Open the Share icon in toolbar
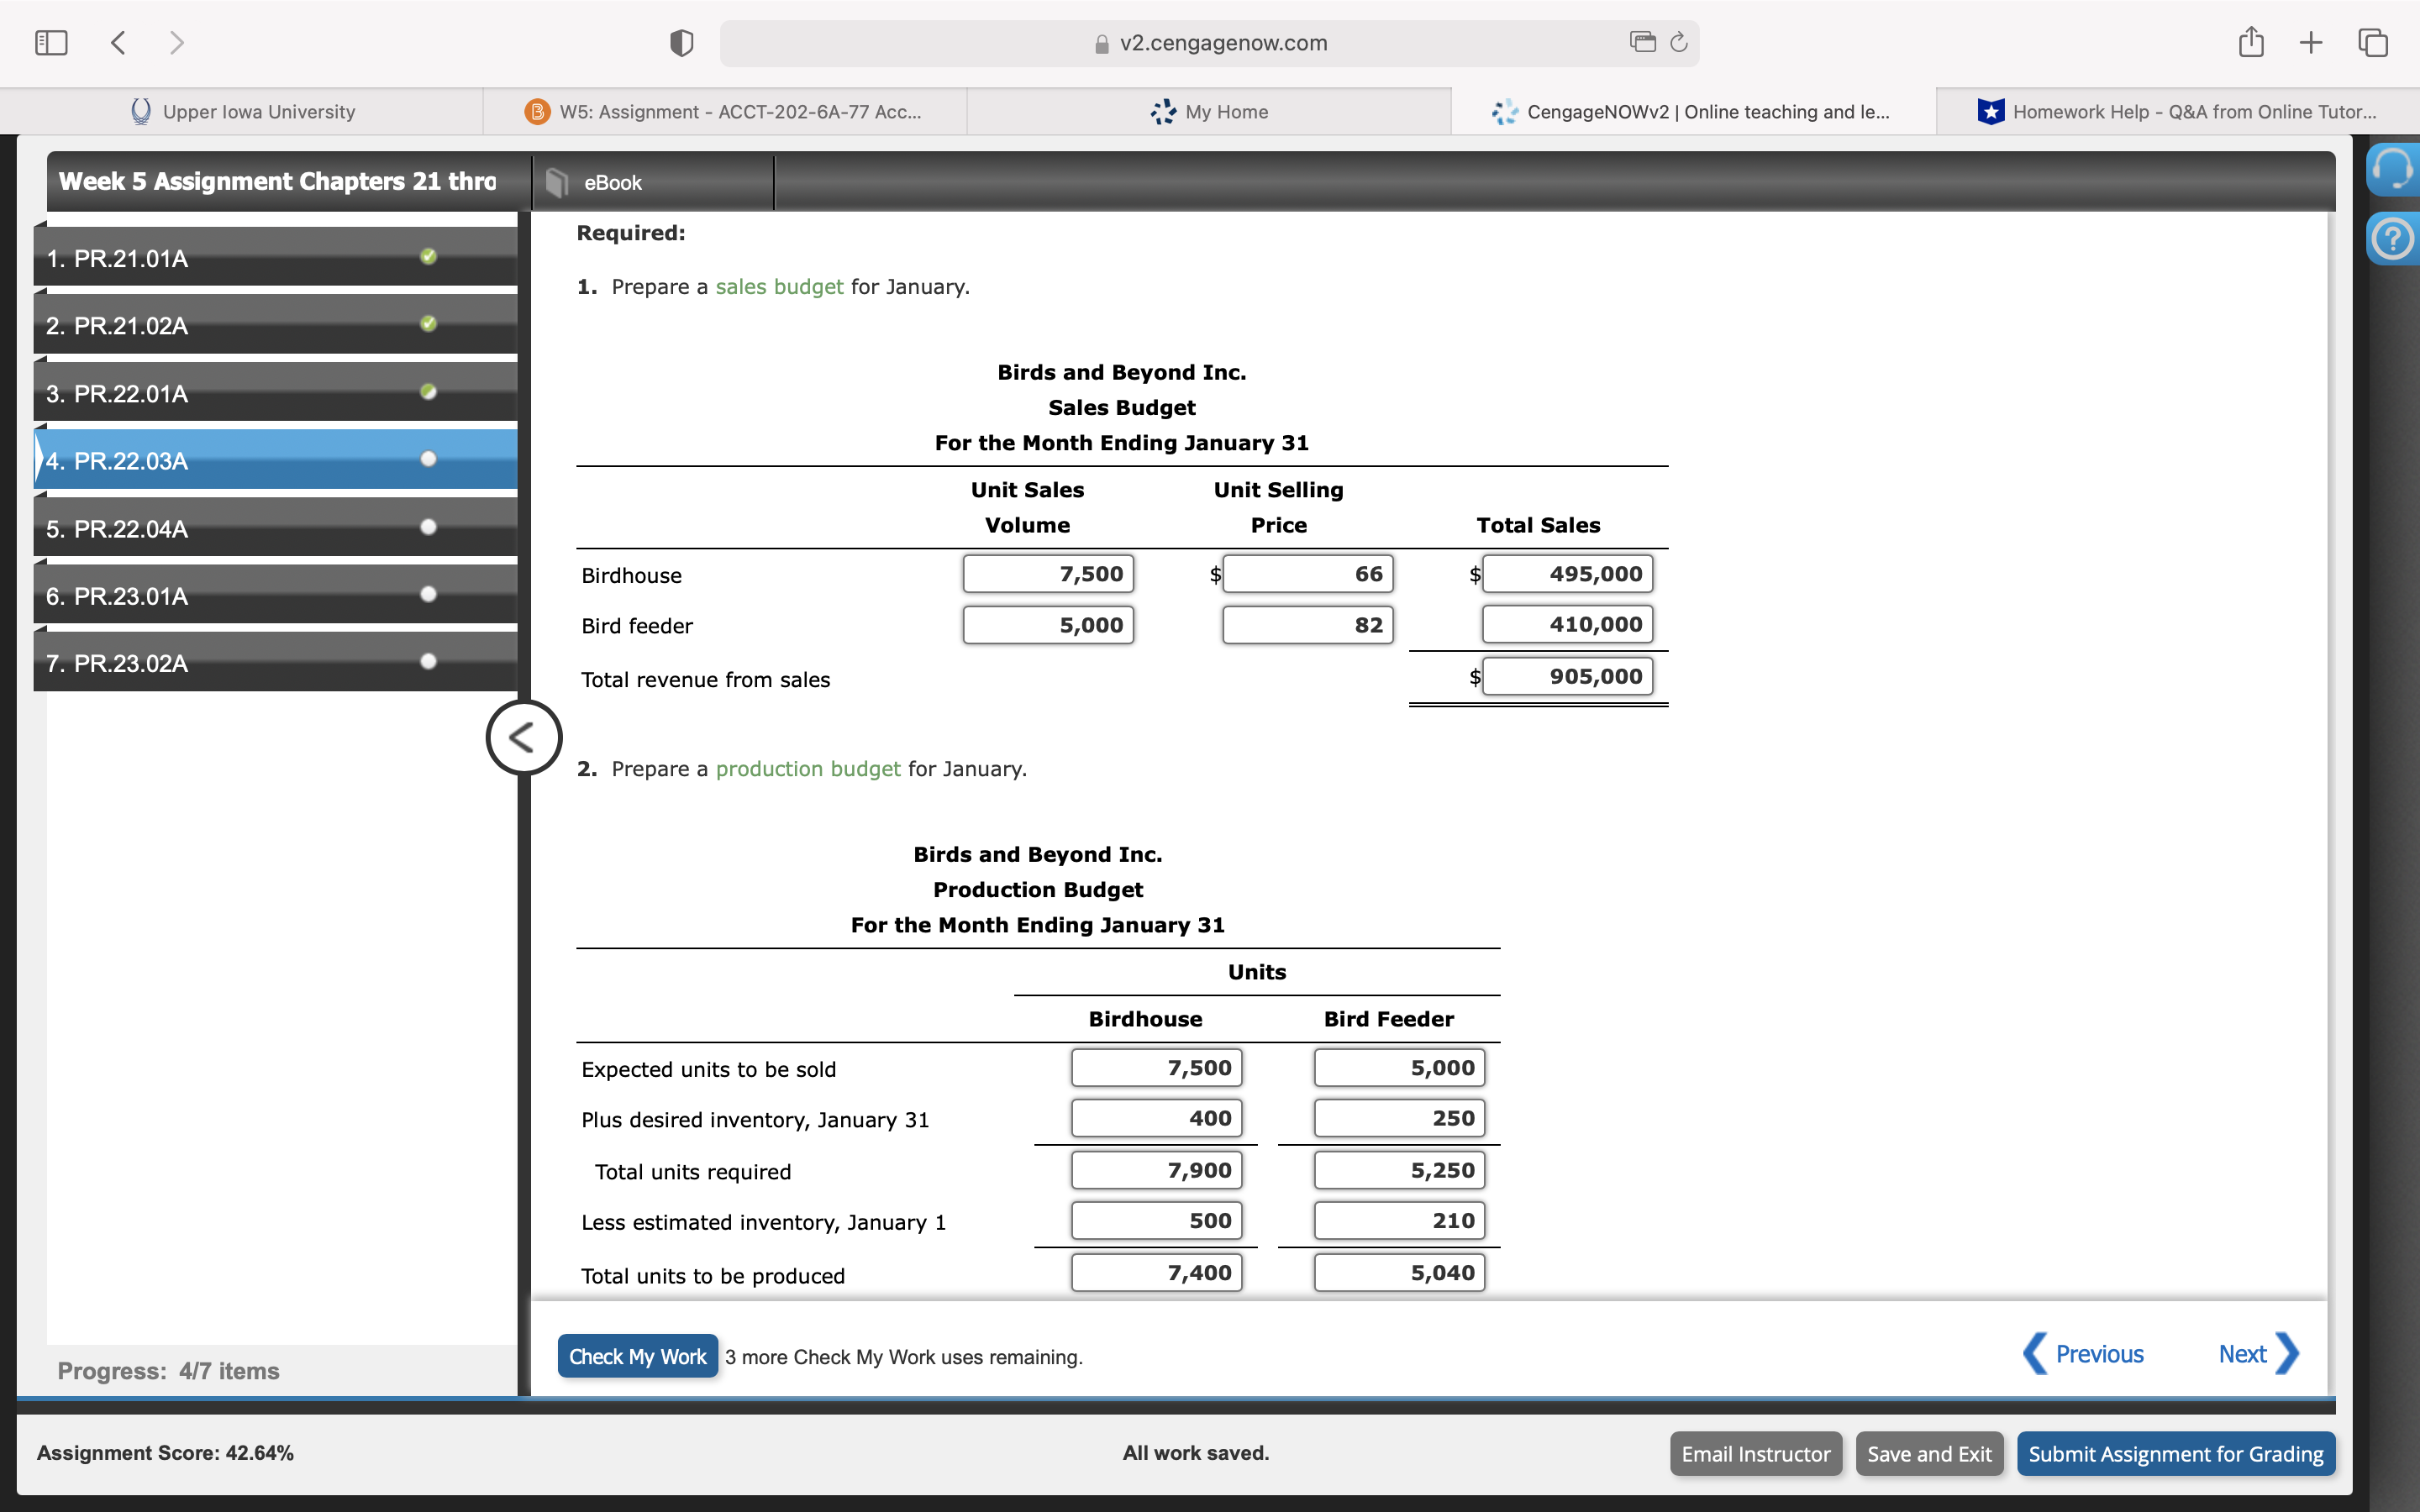The width and height of the screenshot is (2420, 1512). 2250,43
